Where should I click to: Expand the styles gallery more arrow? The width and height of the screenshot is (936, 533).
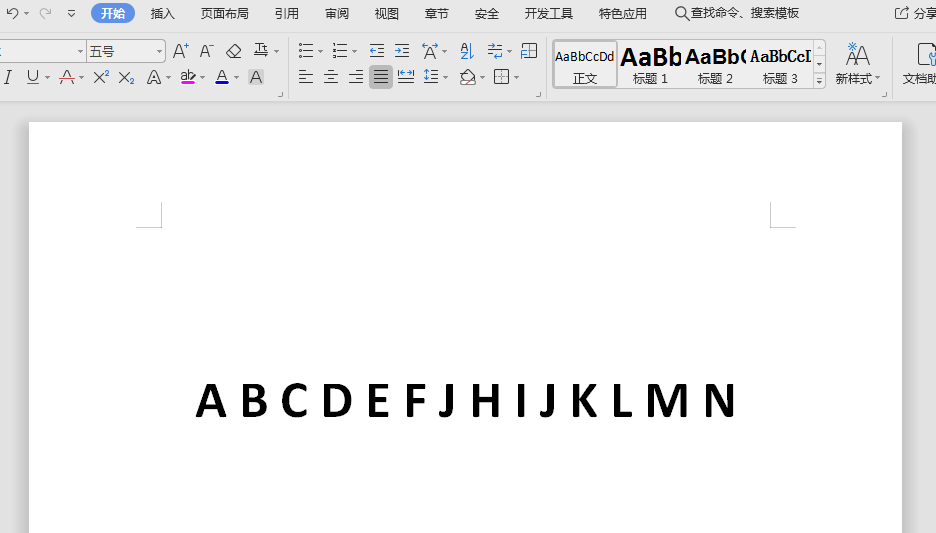click(x=820, y=81)
